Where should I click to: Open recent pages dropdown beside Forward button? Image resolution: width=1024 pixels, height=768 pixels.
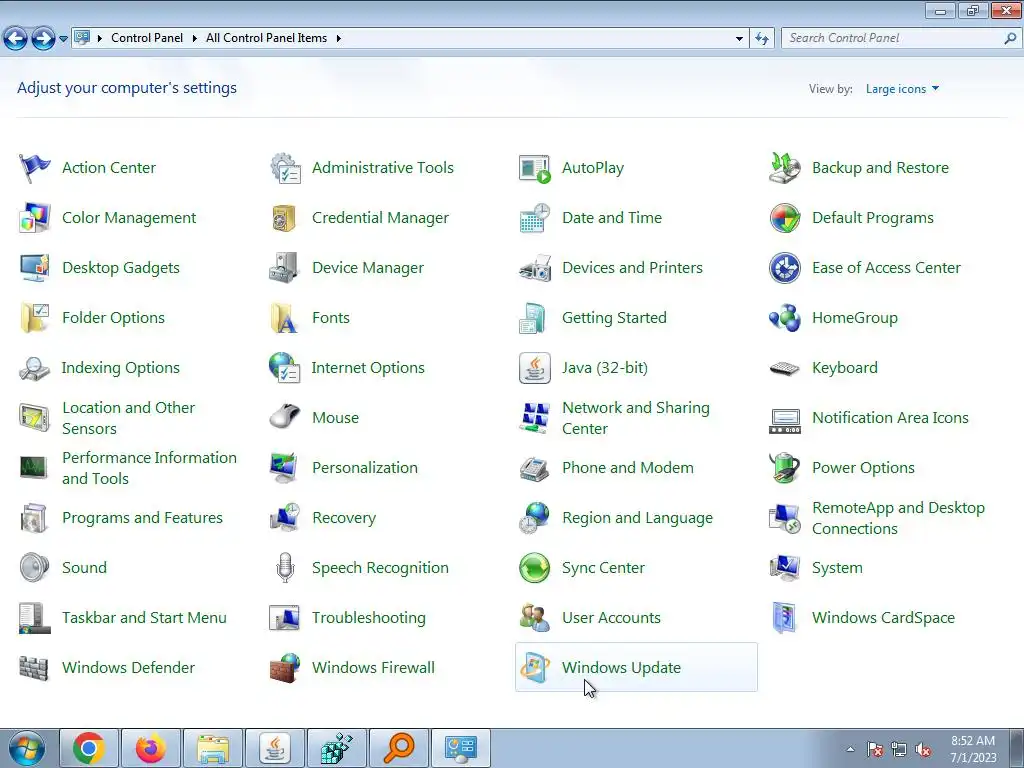(x=63, y=39)
